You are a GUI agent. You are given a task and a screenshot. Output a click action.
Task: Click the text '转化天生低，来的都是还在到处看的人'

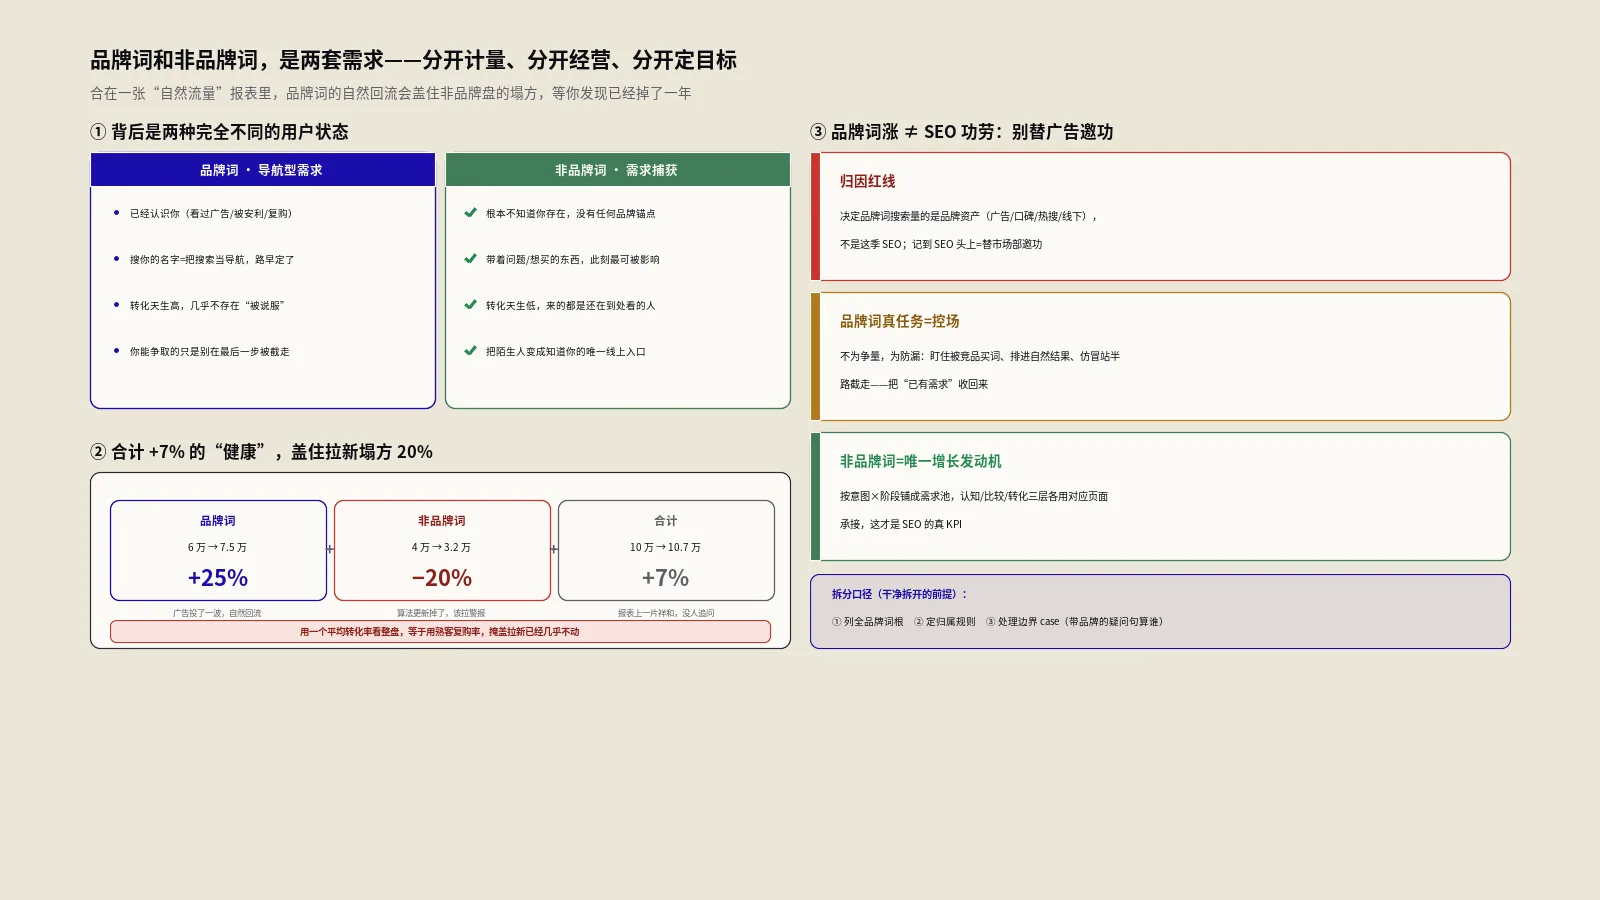(571, 305)
